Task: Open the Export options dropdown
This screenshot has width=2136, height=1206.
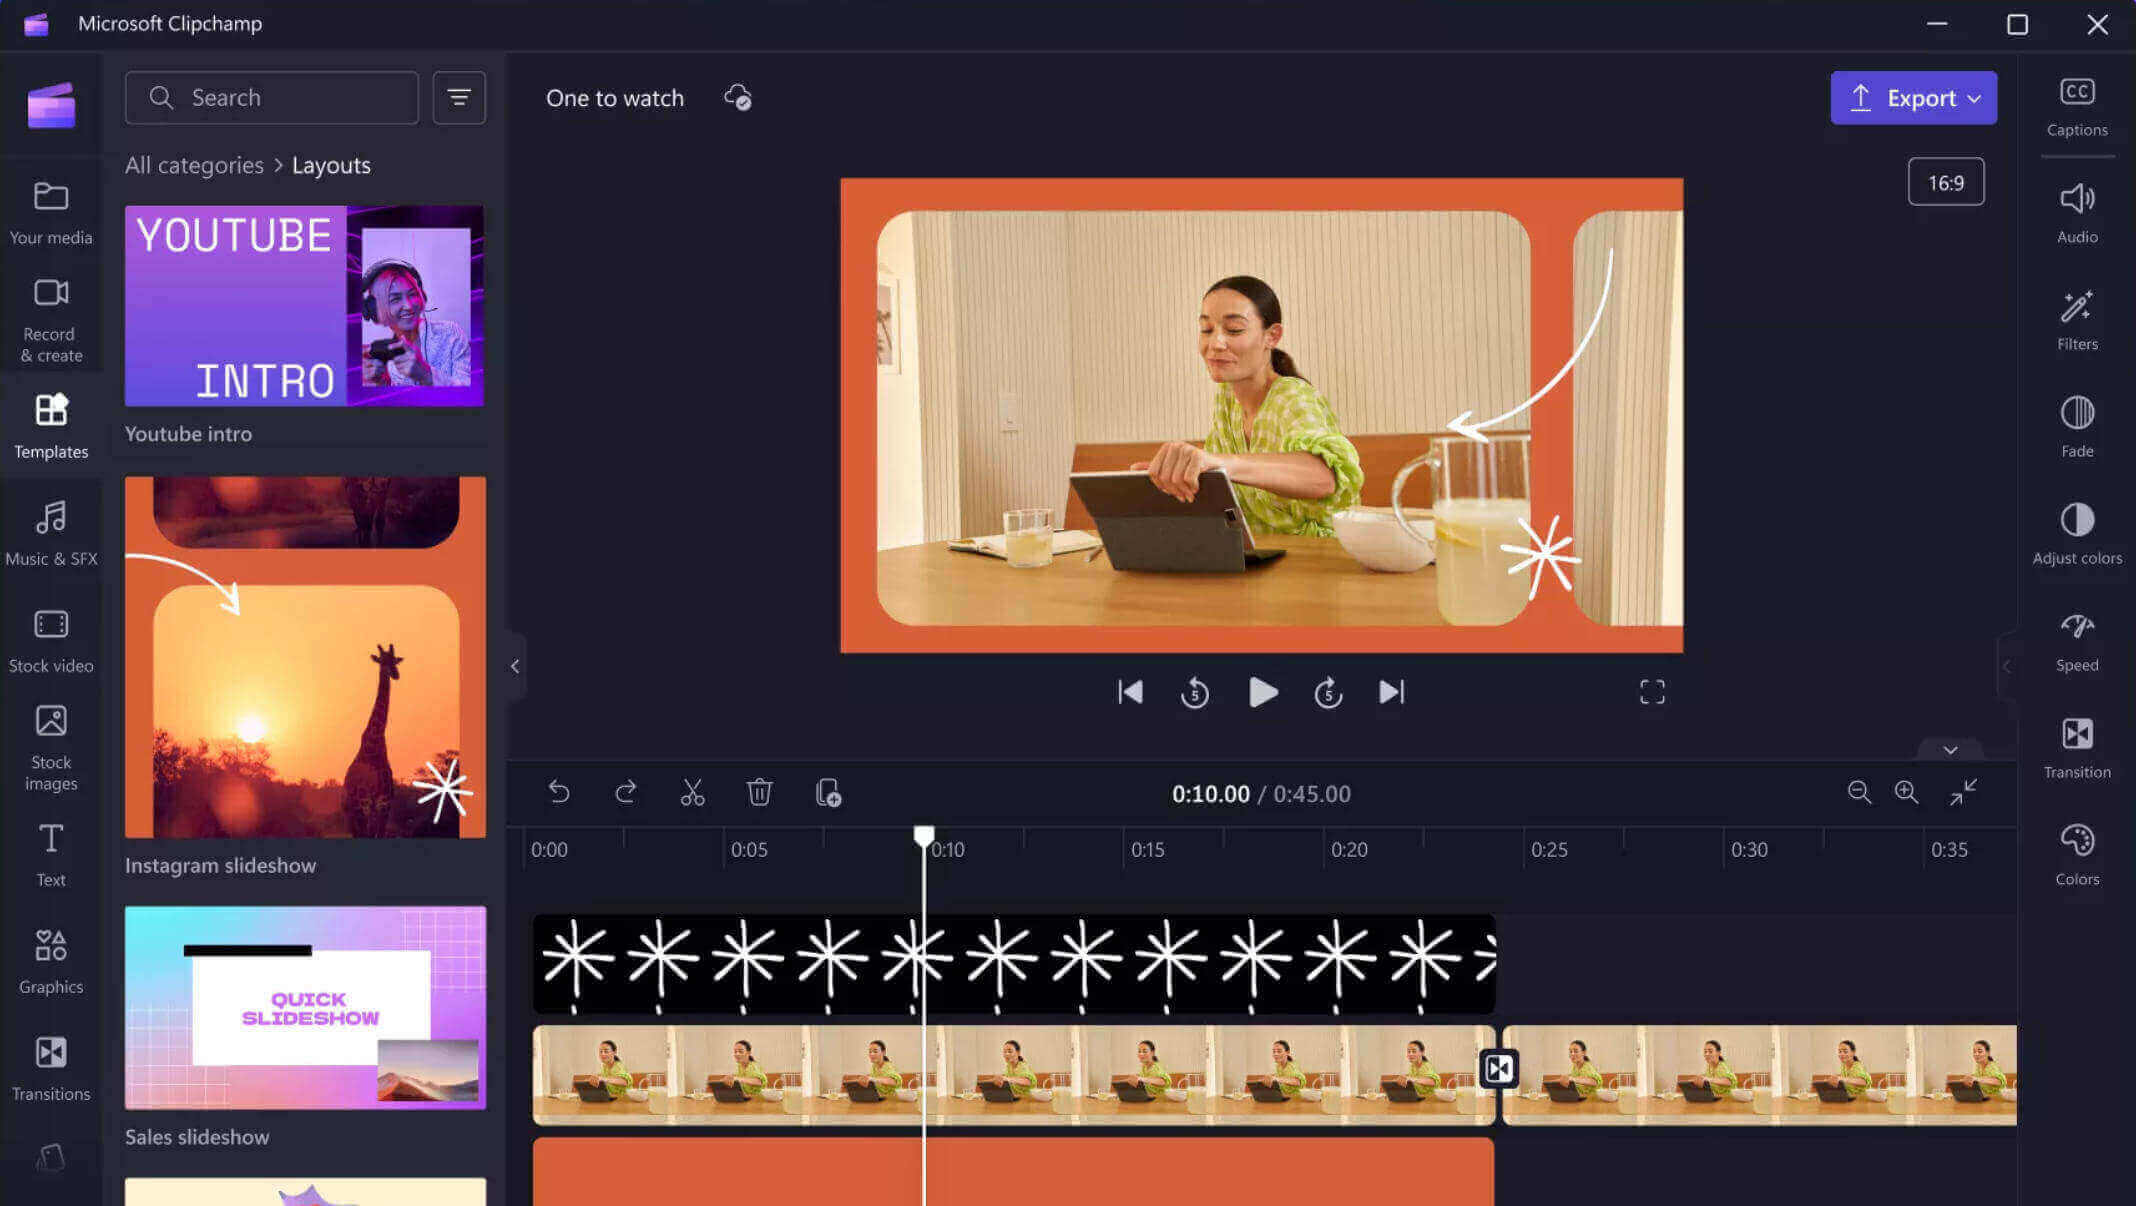Action: (x=1972, y=97)
